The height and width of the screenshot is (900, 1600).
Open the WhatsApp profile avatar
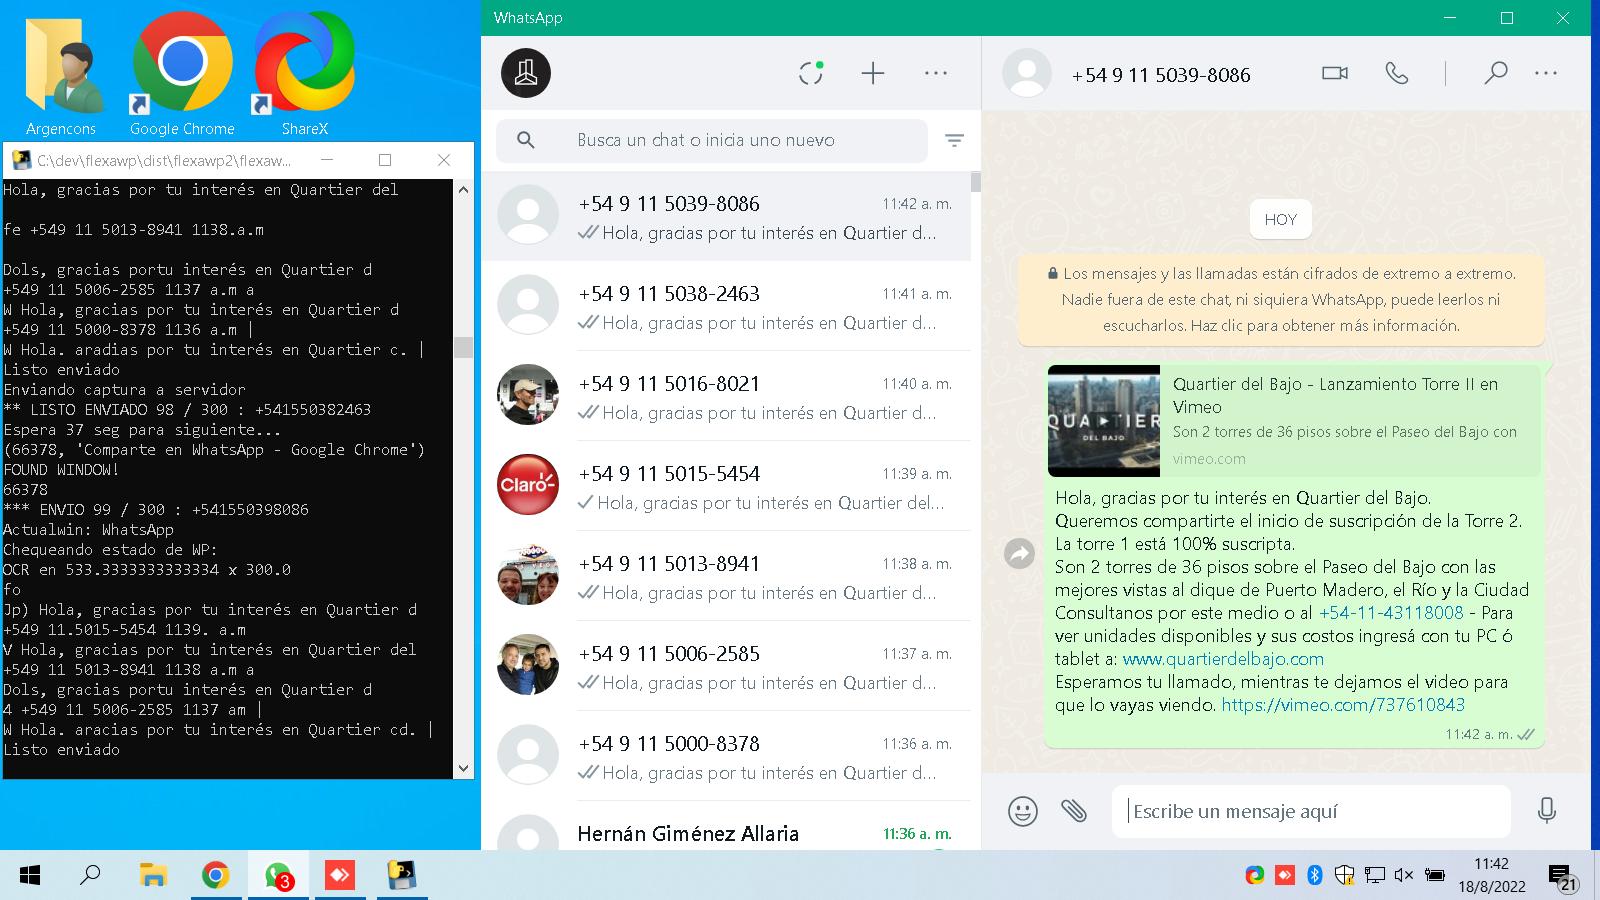point(526,73)
